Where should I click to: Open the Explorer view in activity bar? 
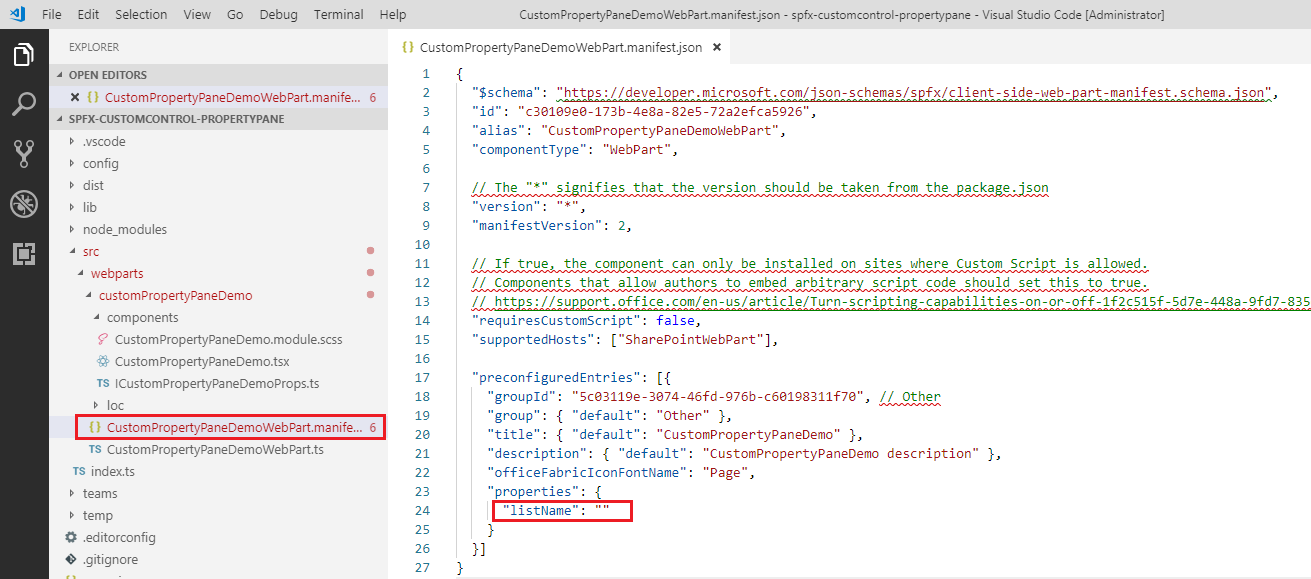tap(24, 54)
